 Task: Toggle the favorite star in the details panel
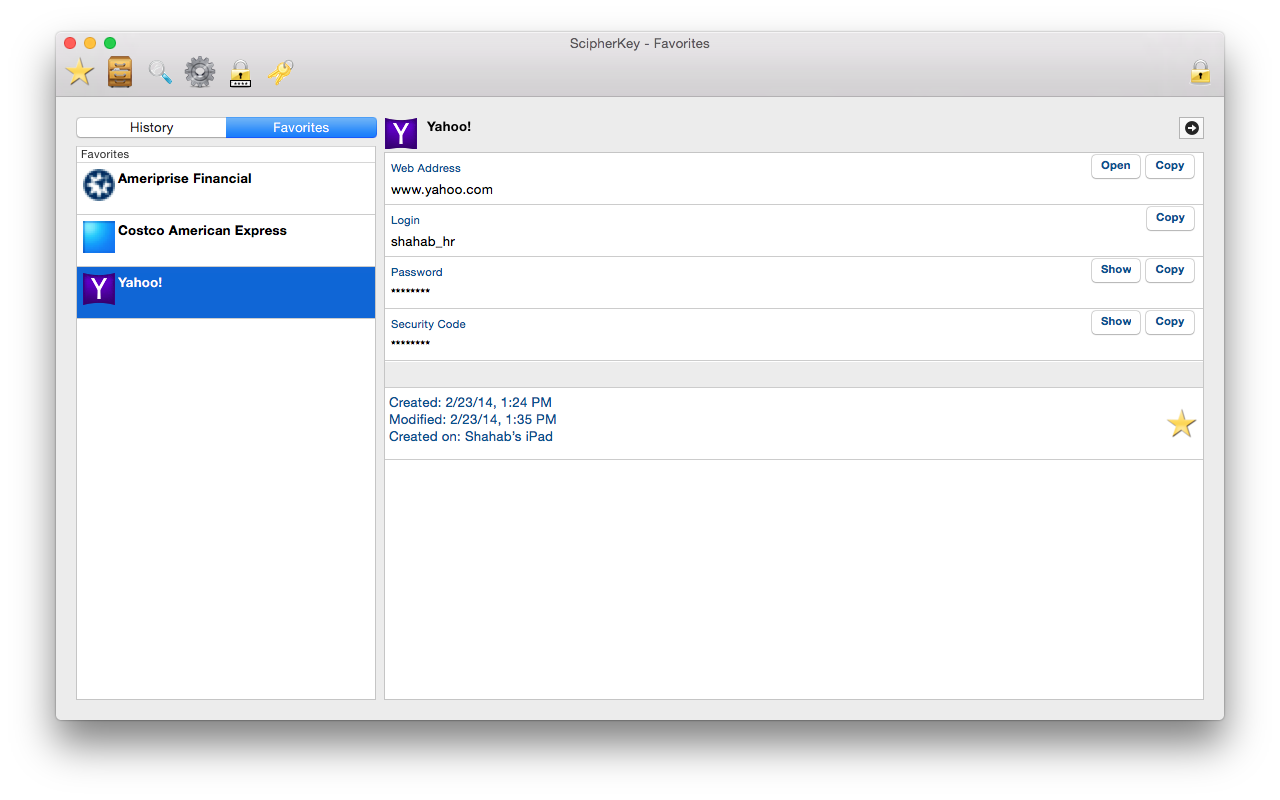(x=1181, y=424)
